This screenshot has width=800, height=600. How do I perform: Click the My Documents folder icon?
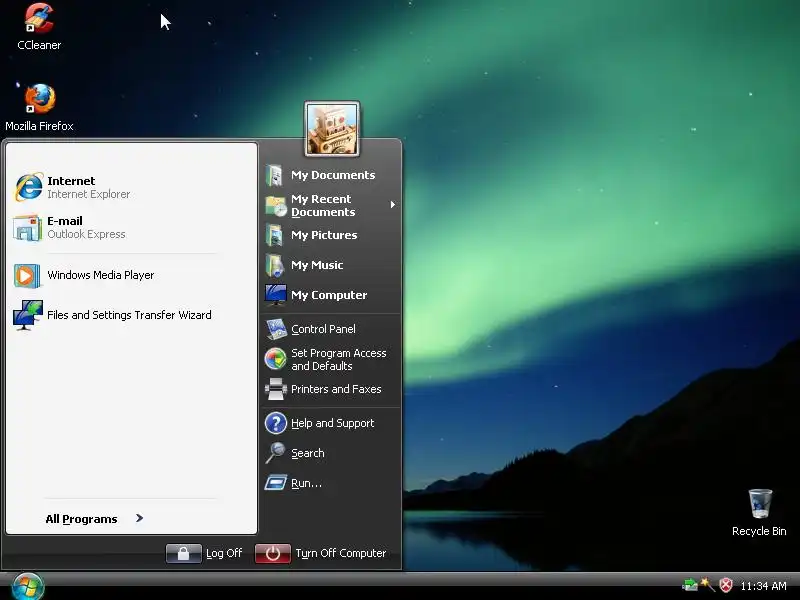(x=274, y=175)
